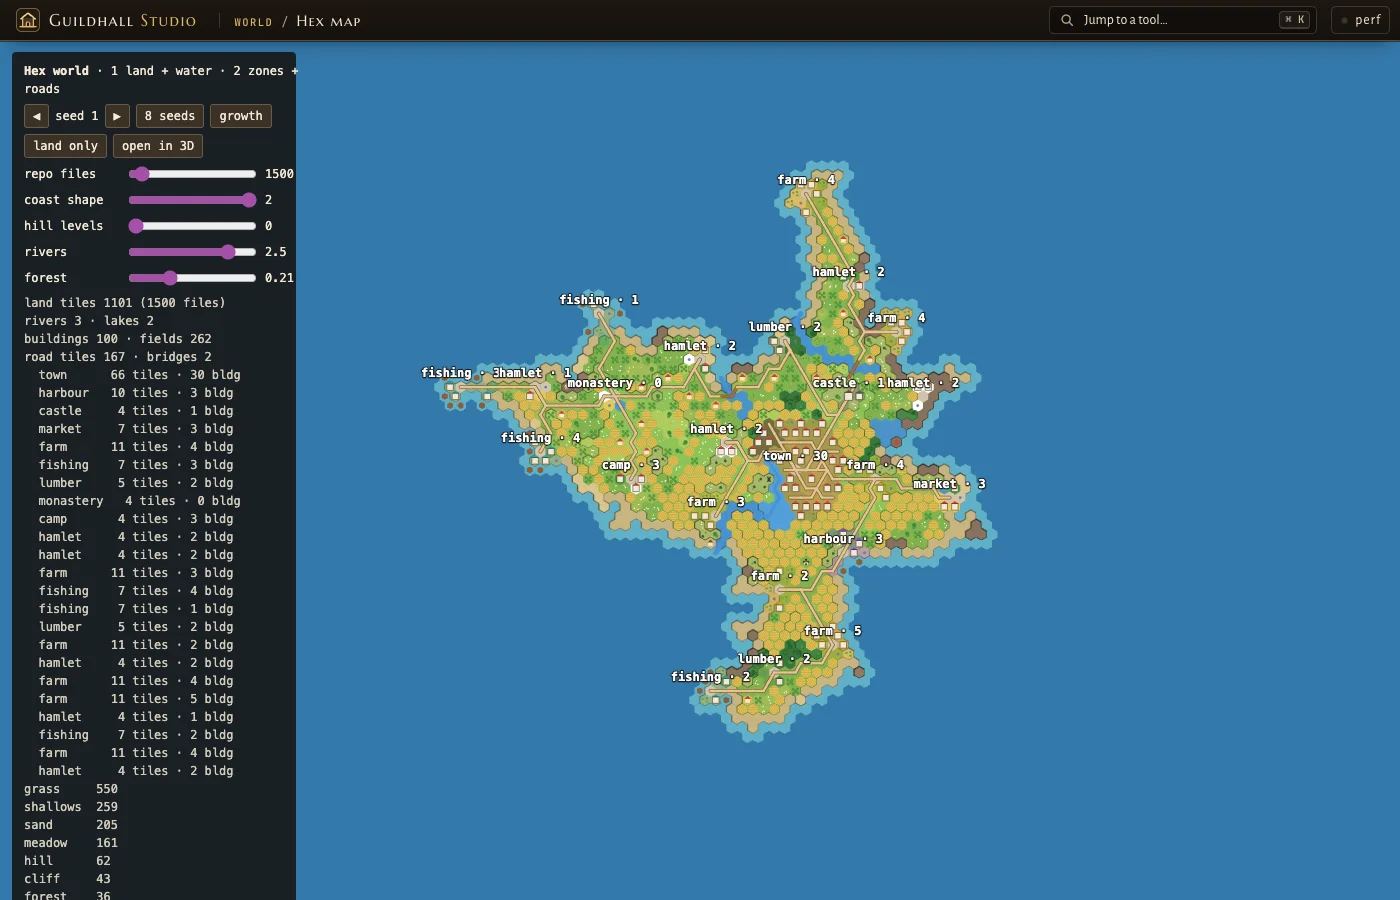Click the 'monastery 4 tiles · 0 bldg' row
The width and height of the screenshot is (1400, 900).
pos(139,501)
